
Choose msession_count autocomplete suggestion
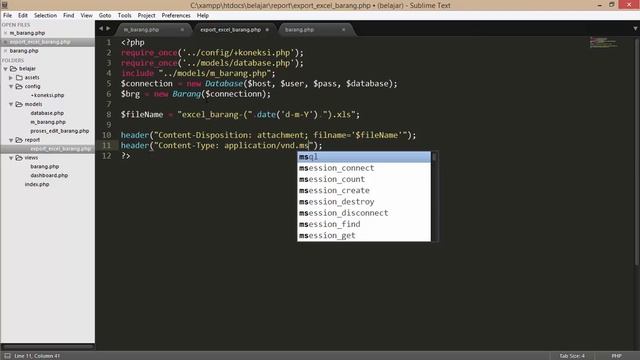(x=364, y=179)
